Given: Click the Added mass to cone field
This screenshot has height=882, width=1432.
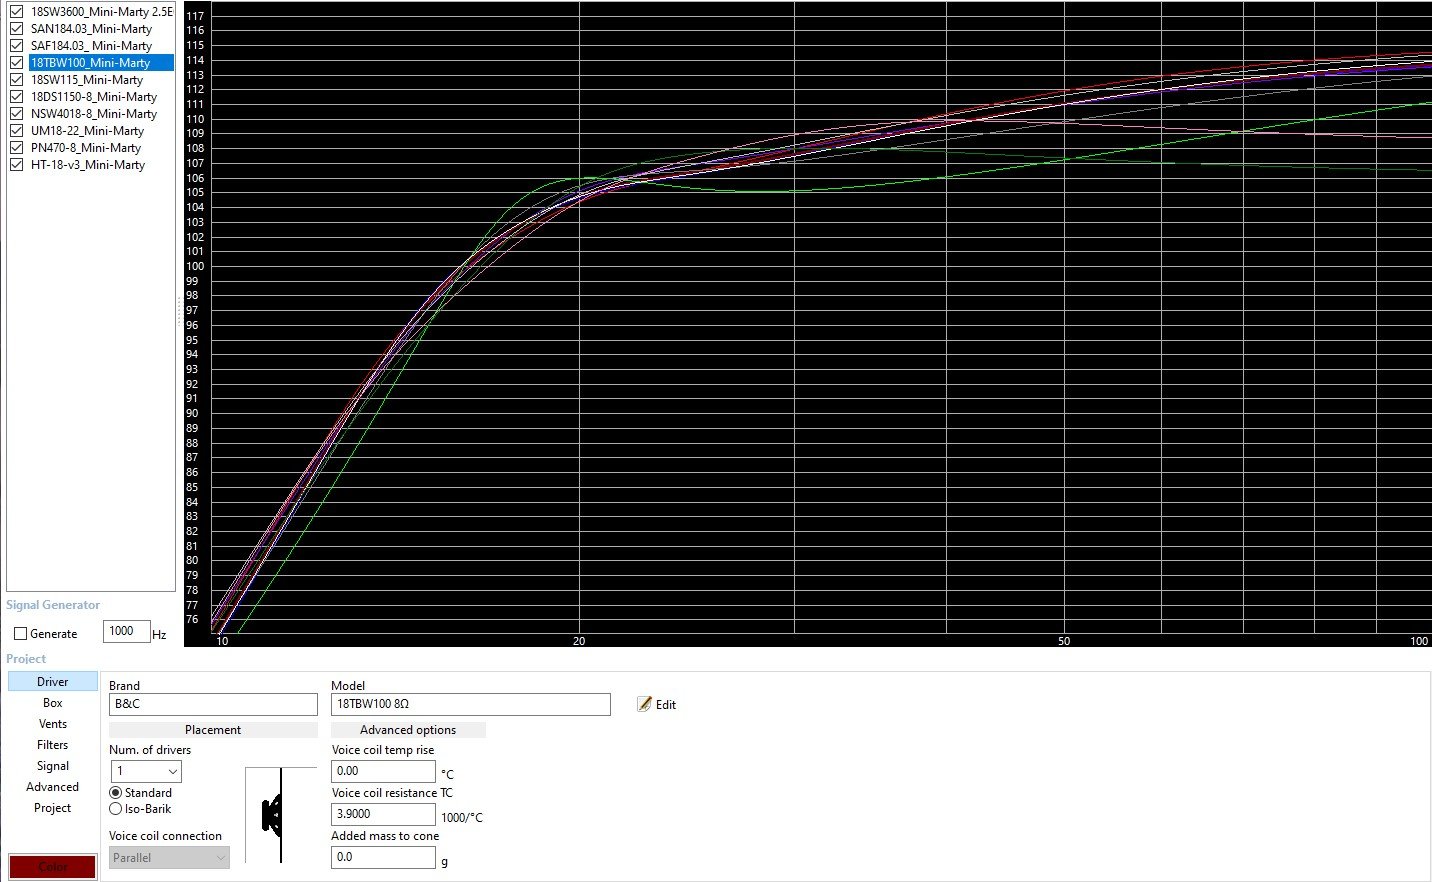Looking at the screenshot, I should click(383, 857).
